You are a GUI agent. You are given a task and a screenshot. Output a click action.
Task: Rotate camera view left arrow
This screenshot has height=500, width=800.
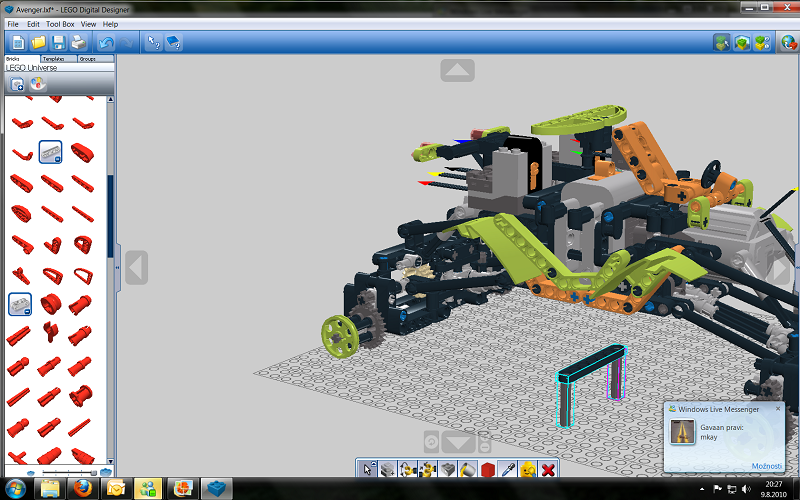(x=136, y=267)
